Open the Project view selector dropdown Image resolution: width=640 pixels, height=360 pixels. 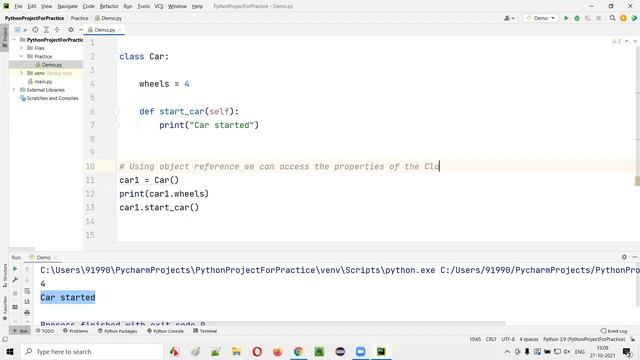pos(20,30)
